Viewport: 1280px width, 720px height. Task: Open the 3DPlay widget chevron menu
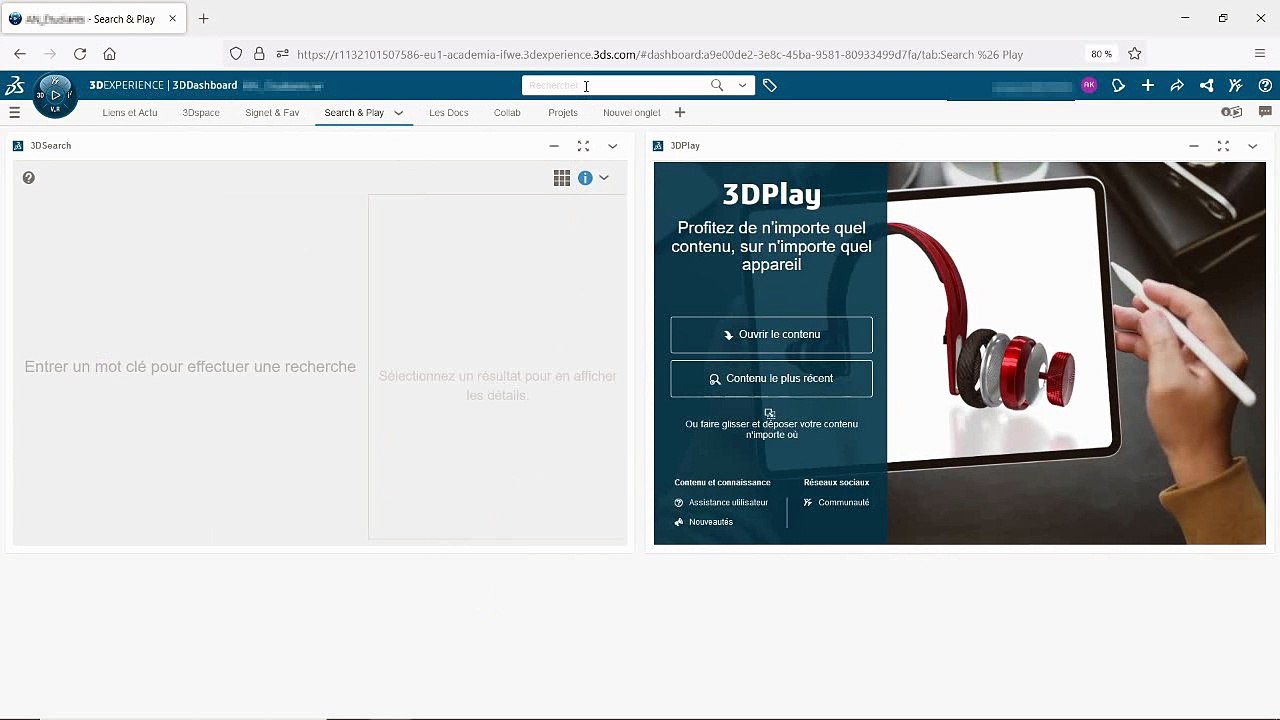point(1252,146)
